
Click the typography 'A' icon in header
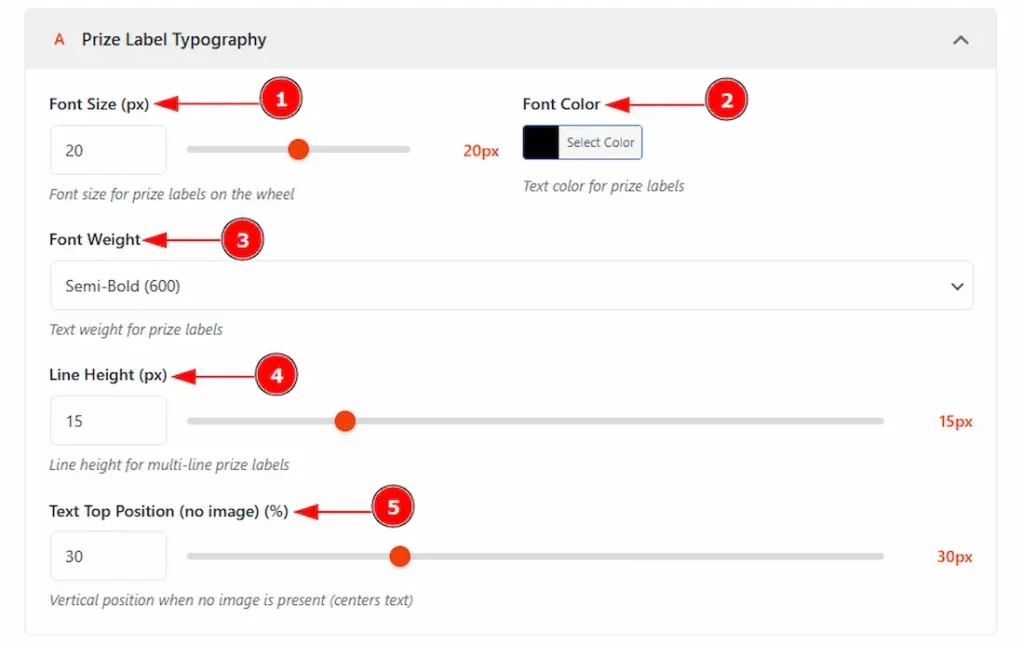[x=59, y=40]
